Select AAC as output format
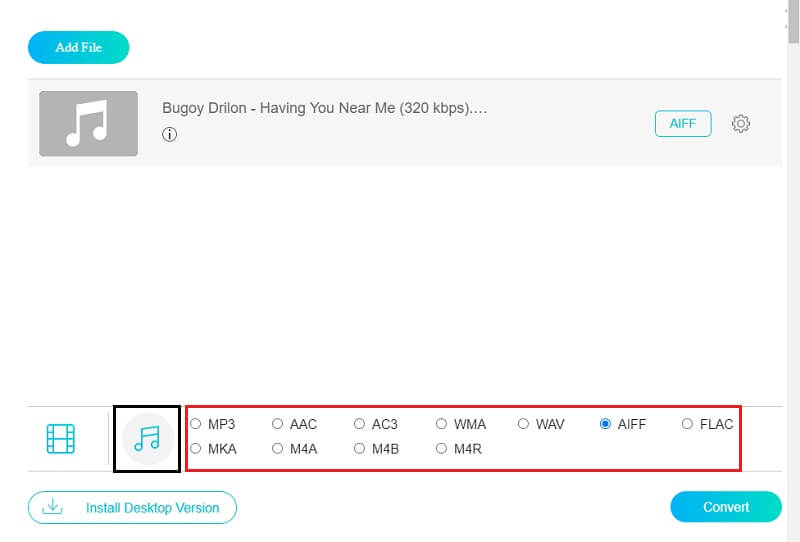This screenshot has height=542, width=800. click(x=278, y=424)
